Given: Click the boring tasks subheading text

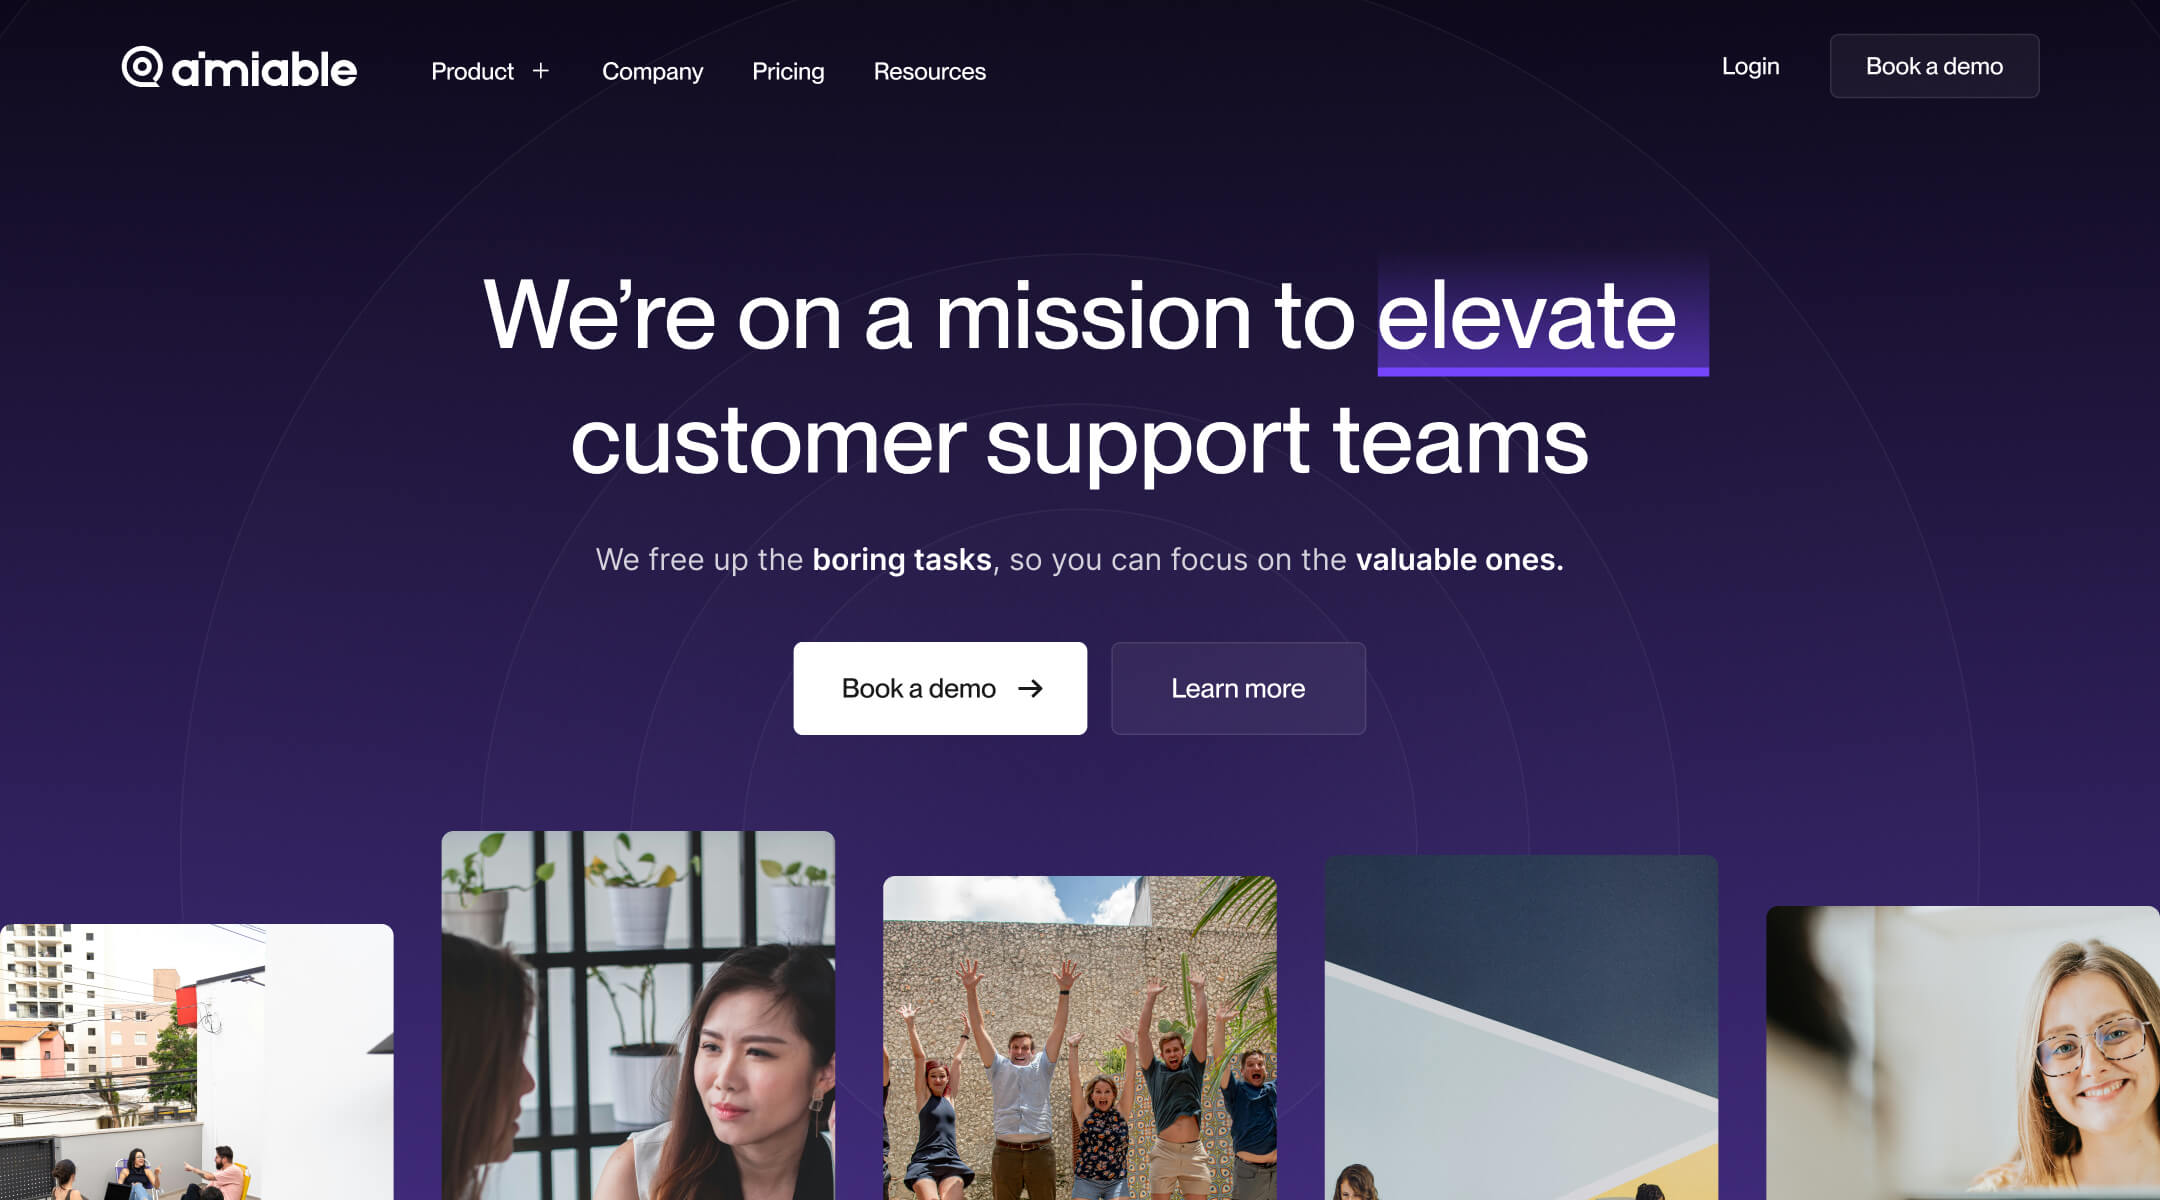Looking at the screenshot, I should [901, 559].
